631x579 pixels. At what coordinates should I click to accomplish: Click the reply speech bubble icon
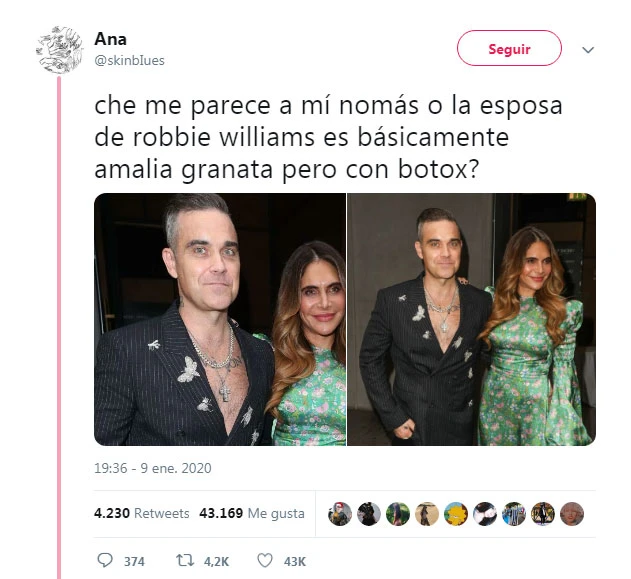coord(105,560)
